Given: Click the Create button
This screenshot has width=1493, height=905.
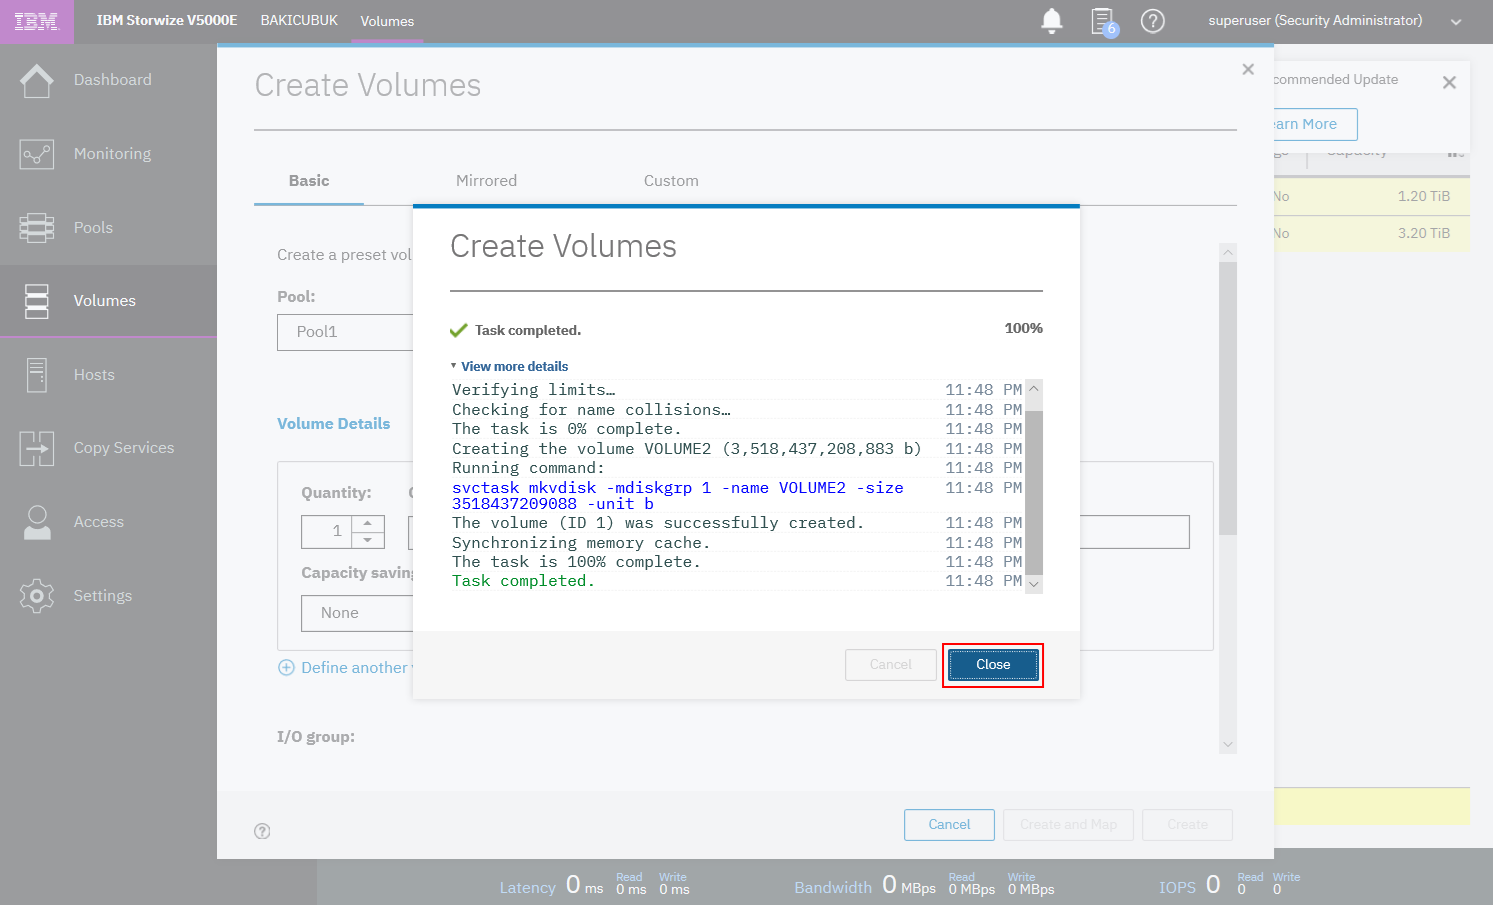Looking at the screenshot, I should (1187, 825).
